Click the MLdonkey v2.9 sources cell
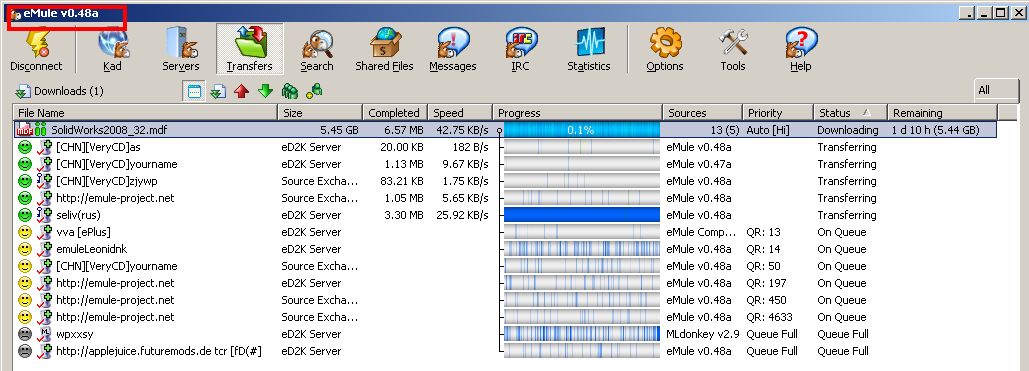Image resolution: width=1029 pixels, height=371 pixels. pos(702,334)
